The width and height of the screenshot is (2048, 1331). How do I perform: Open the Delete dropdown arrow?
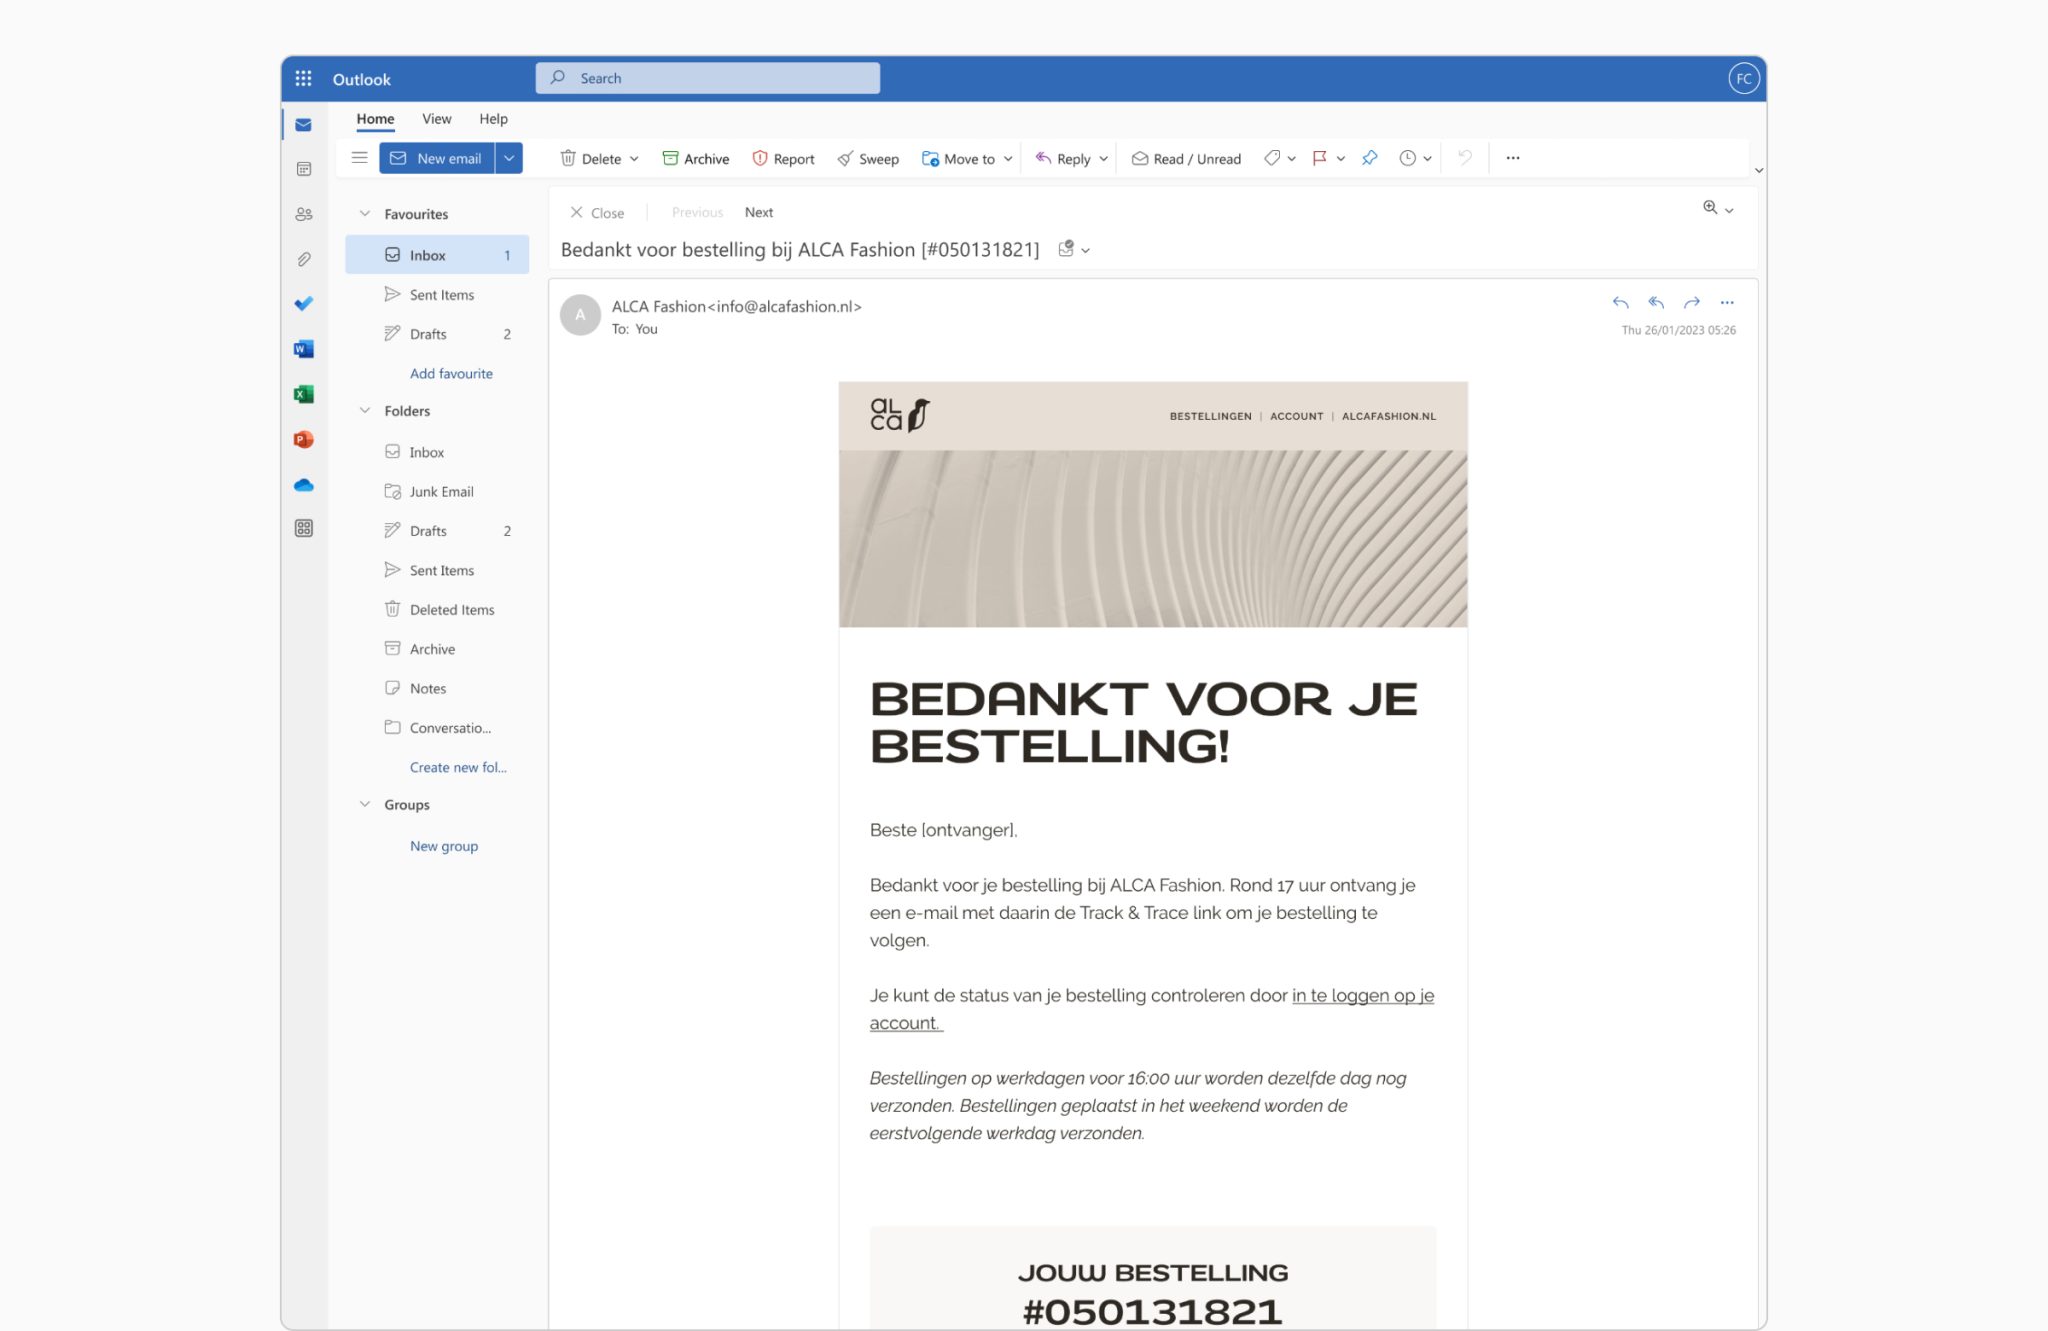click(634, 159)
